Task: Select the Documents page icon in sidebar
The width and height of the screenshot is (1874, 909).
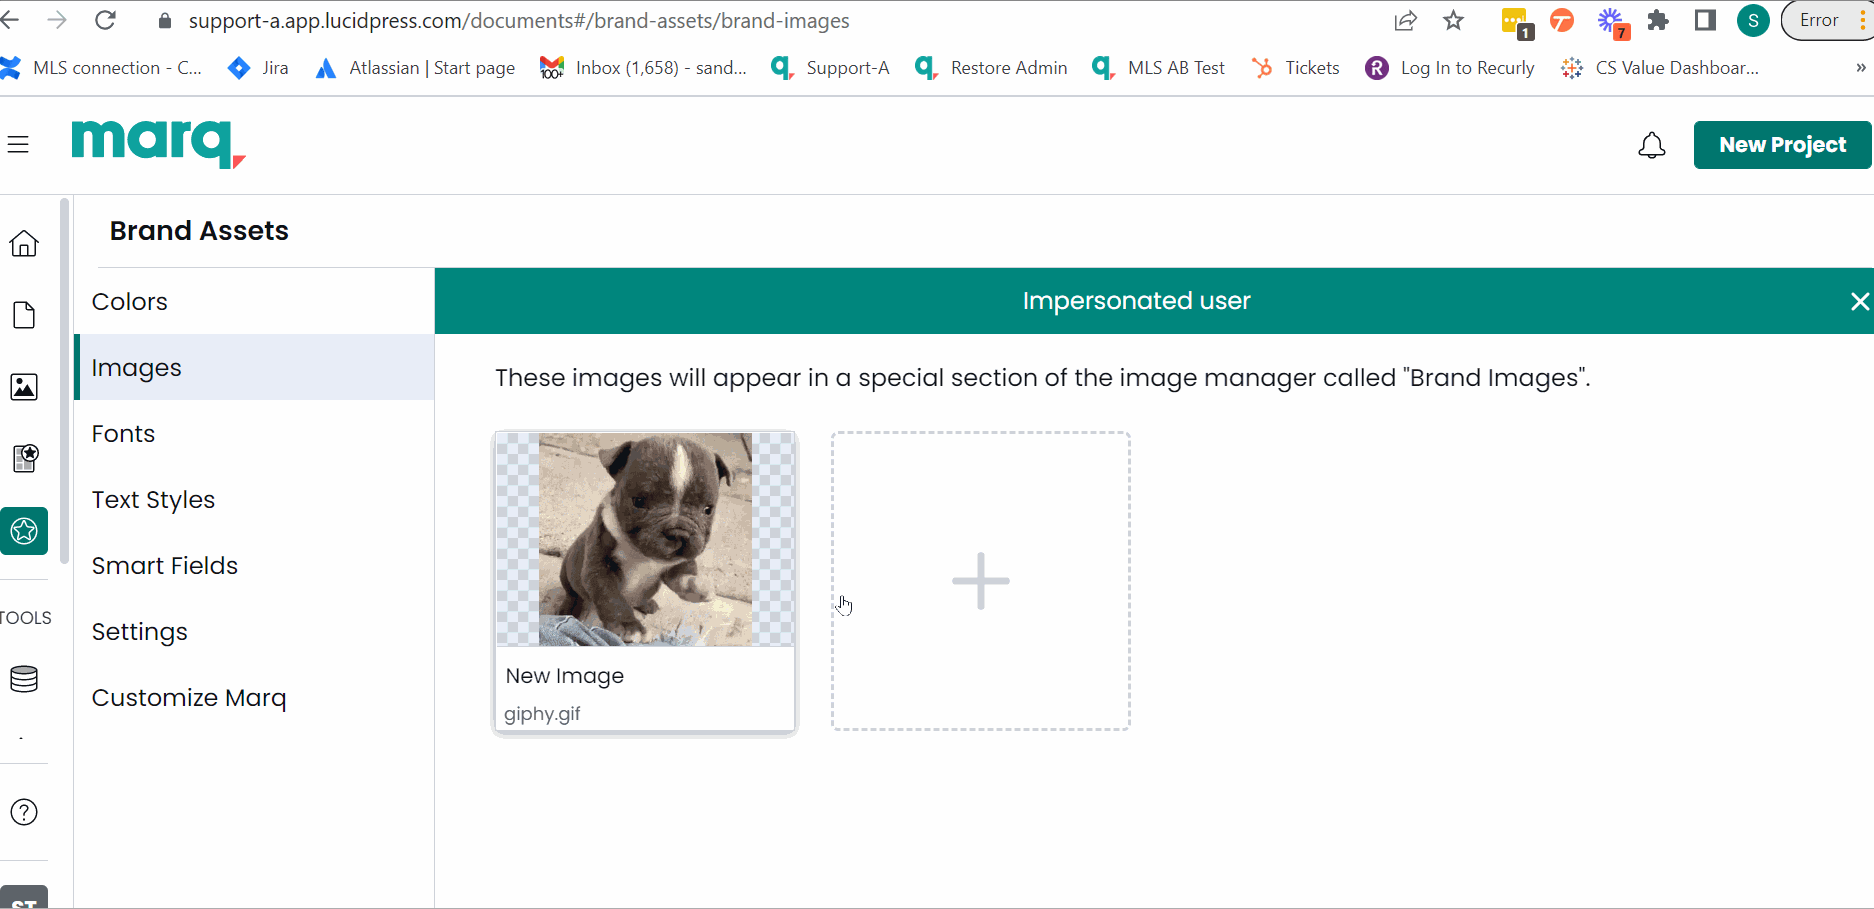Action: 23,315
